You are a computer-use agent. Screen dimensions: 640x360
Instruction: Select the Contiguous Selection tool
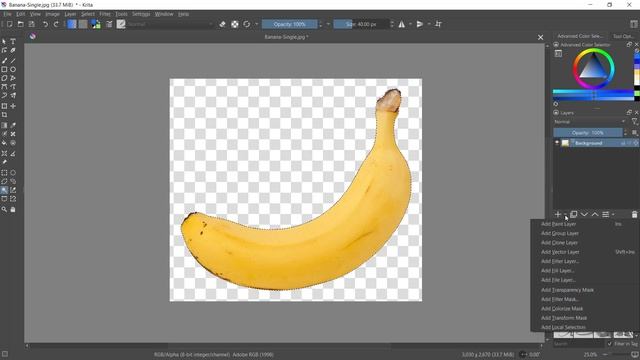point(4,190)
